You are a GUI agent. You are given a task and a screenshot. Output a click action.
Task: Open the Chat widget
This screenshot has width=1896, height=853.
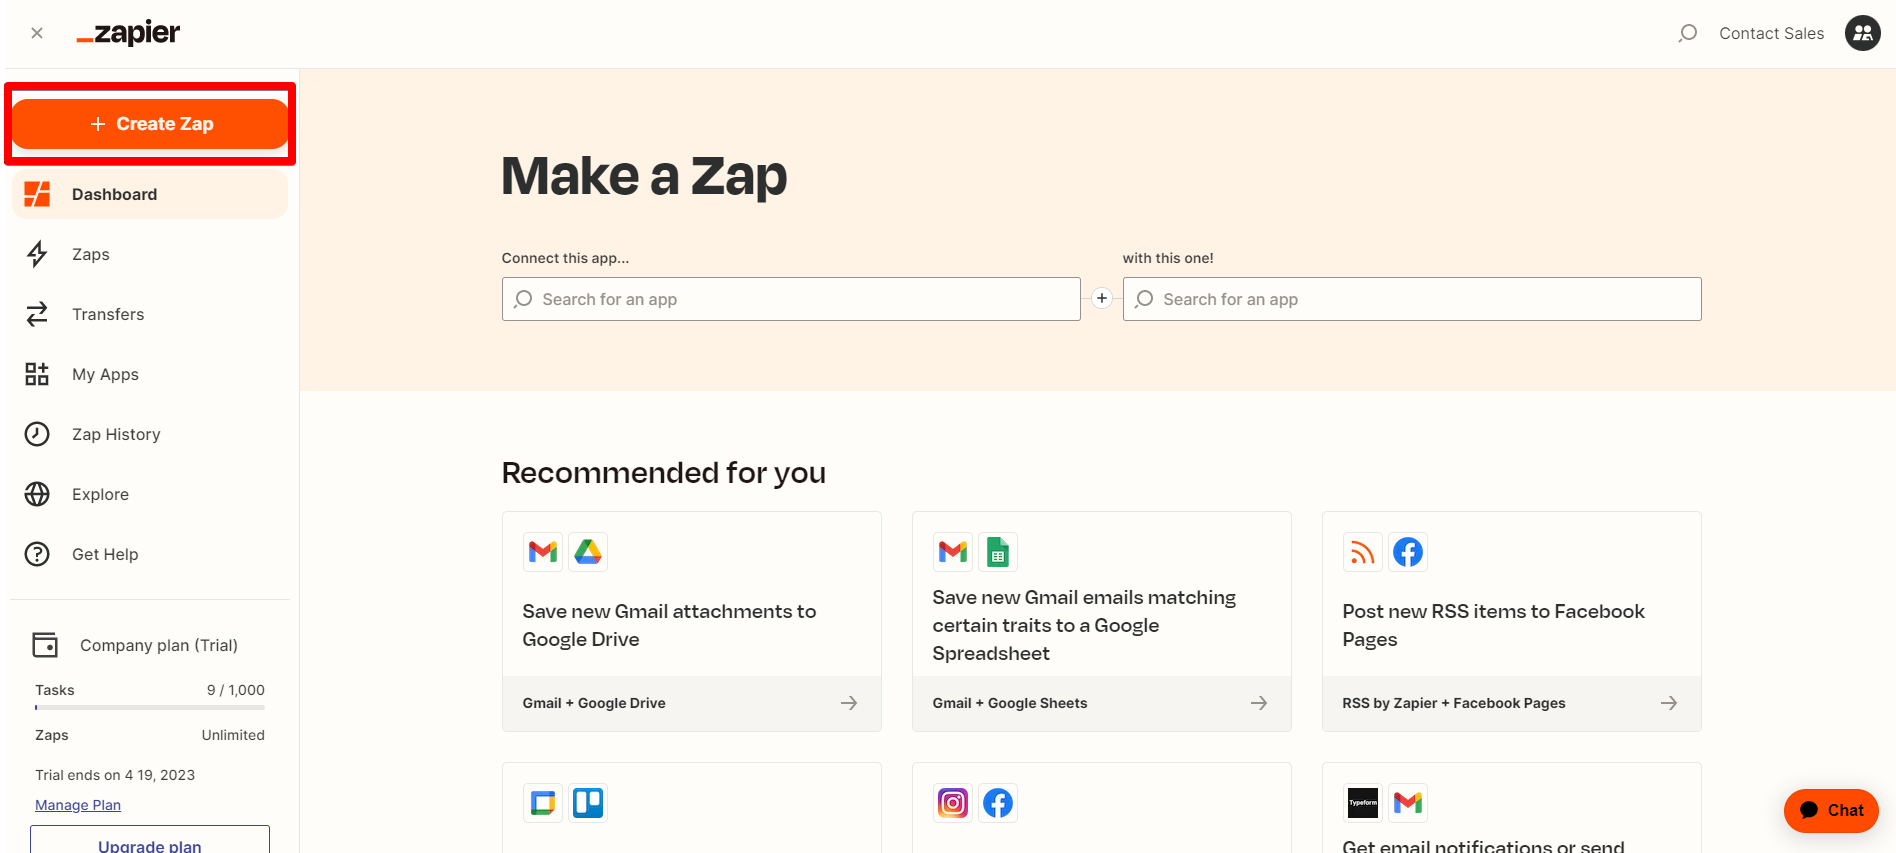click(1831, 810)
